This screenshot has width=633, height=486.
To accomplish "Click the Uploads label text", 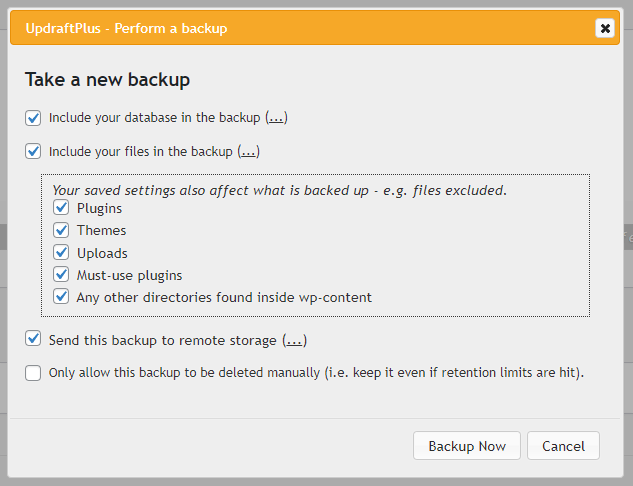I will [102, 253].
